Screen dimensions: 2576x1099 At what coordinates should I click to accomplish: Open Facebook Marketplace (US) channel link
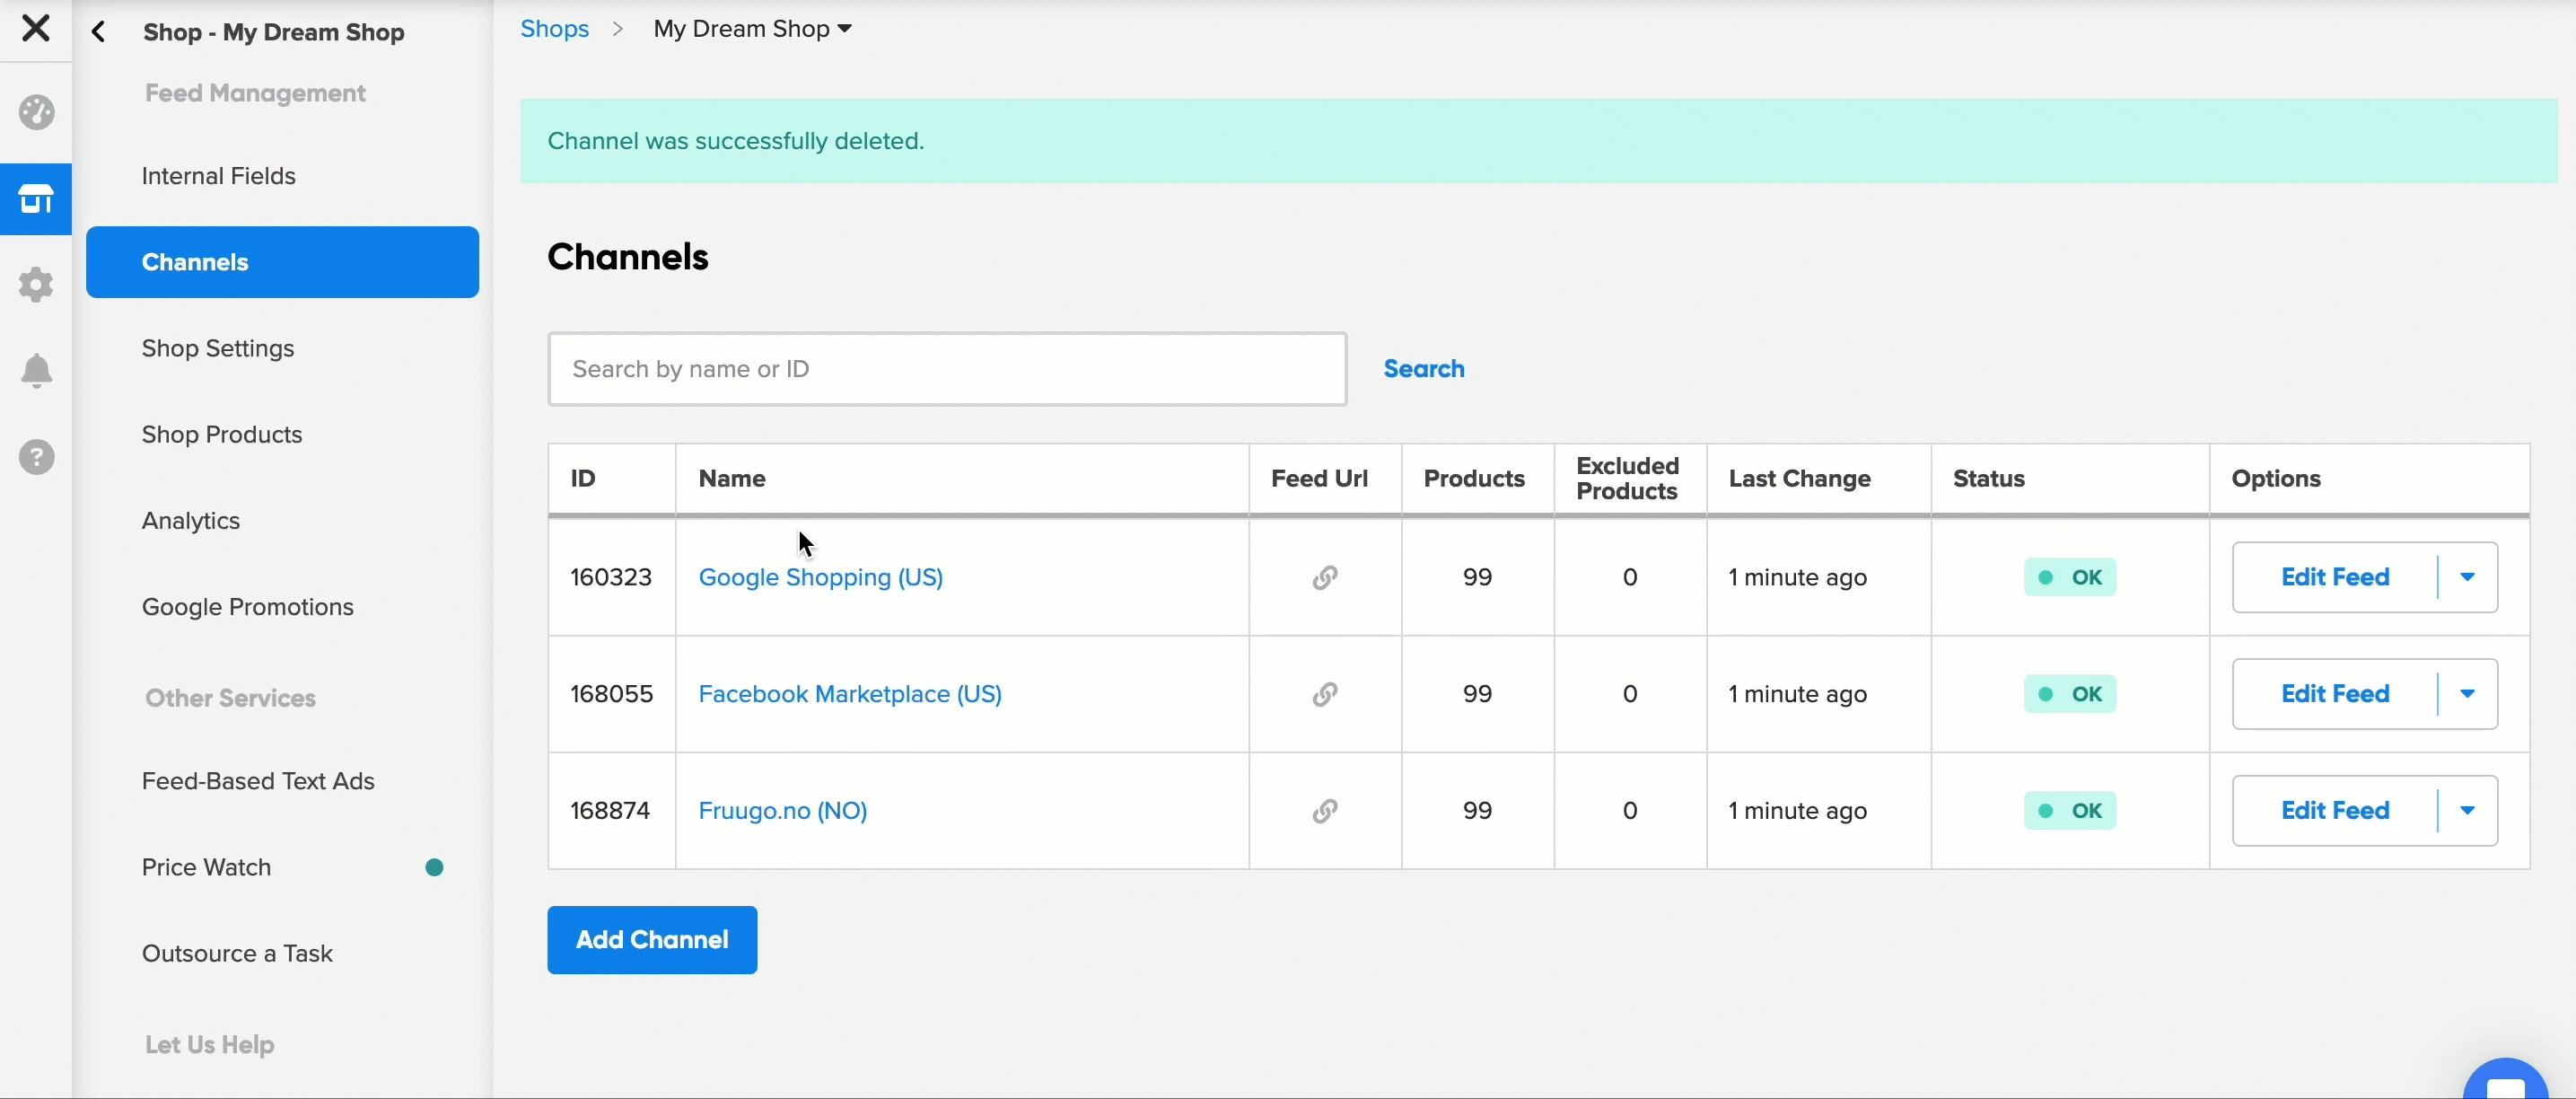850,694
